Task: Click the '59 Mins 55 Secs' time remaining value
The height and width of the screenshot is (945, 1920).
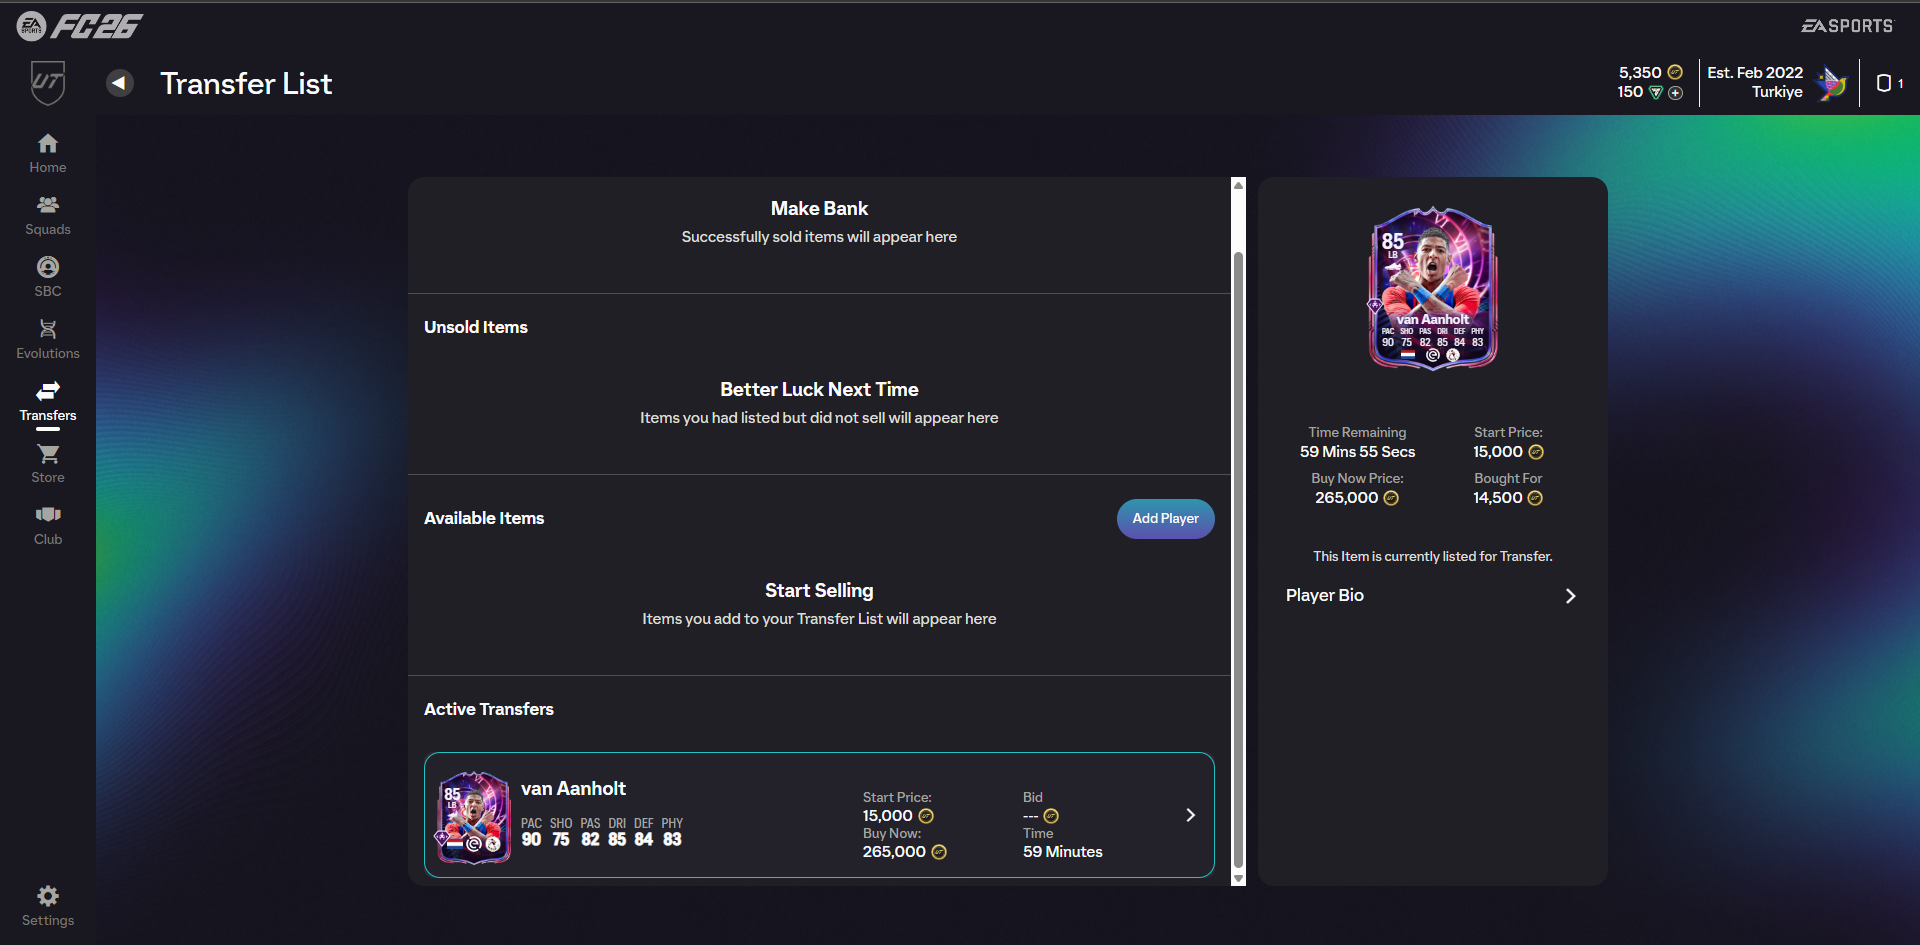Action: (x=1357, y=452)
